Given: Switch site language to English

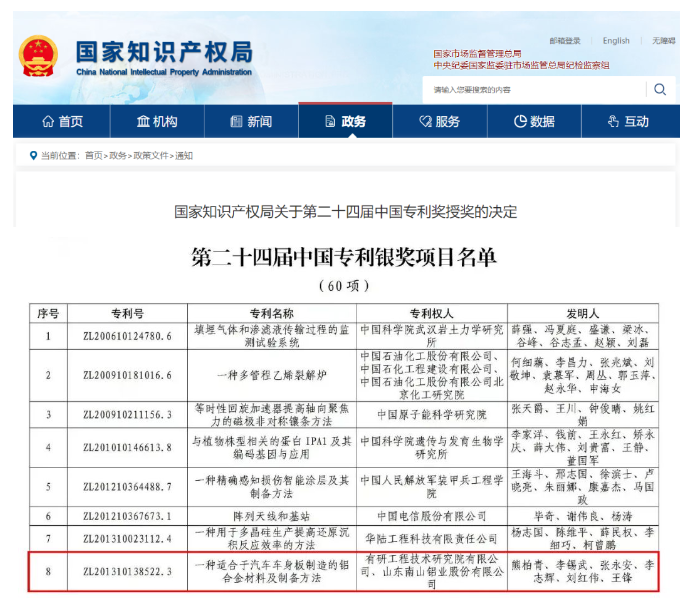Looking at the screenshot, I should (x=616, y=41).
